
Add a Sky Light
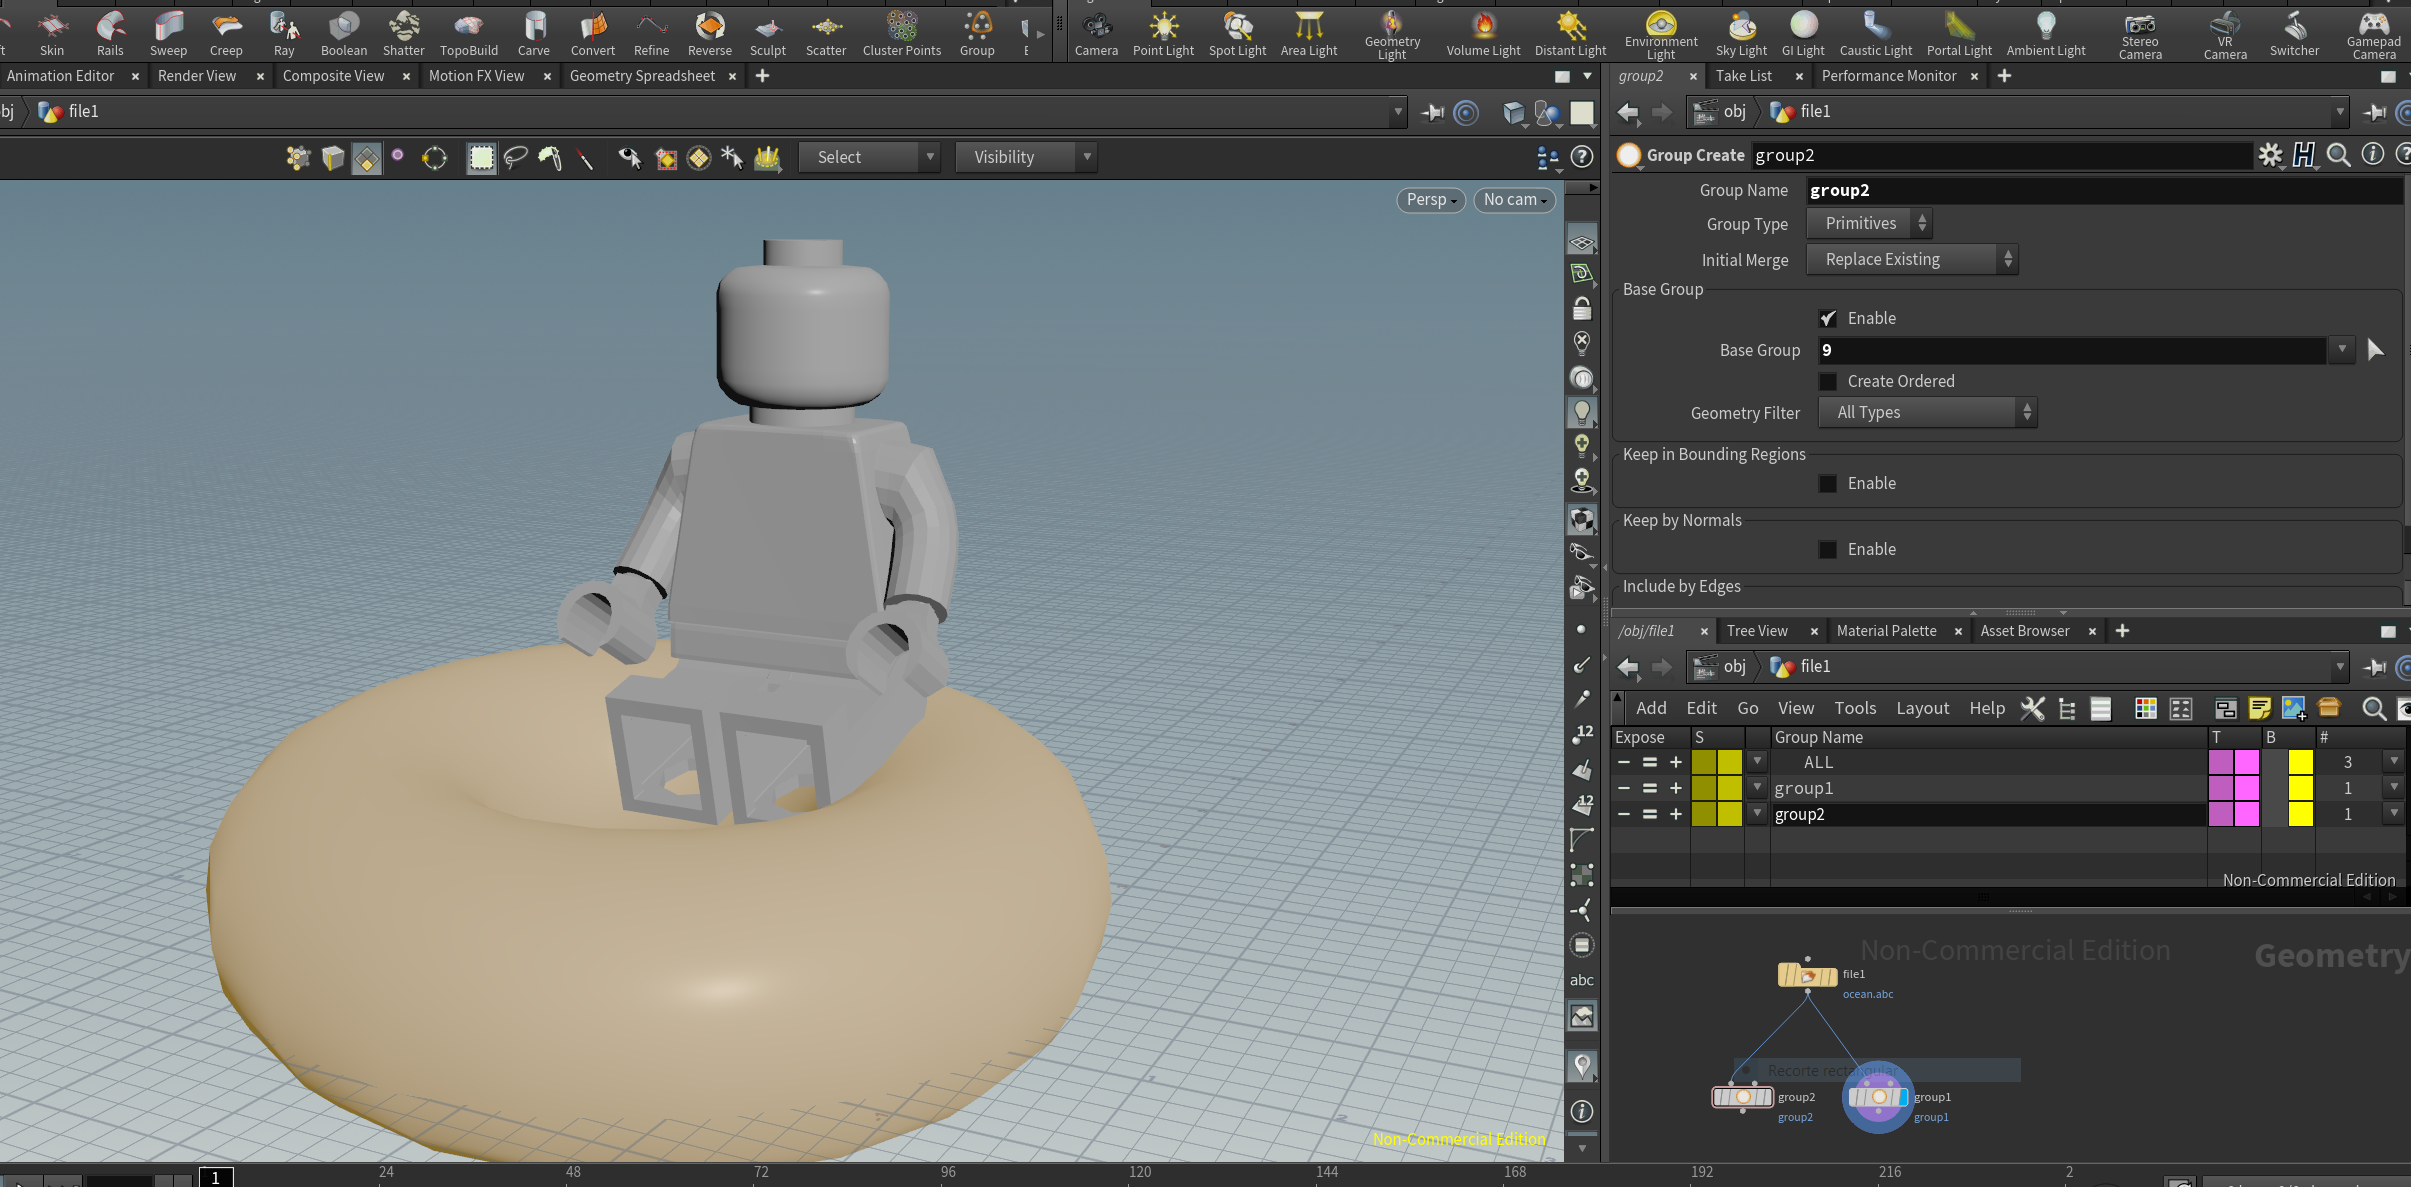click(1741, 33)
